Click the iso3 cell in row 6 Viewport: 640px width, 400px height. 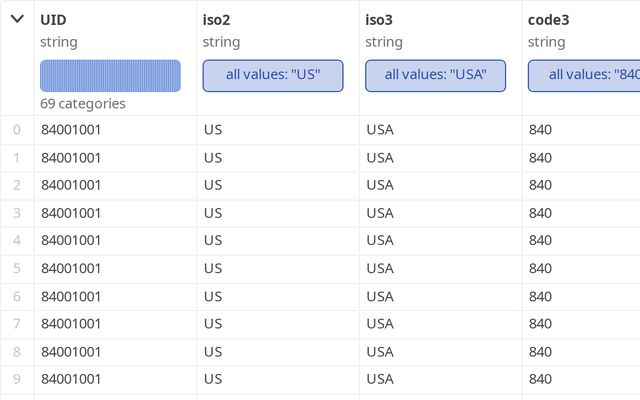380,296
